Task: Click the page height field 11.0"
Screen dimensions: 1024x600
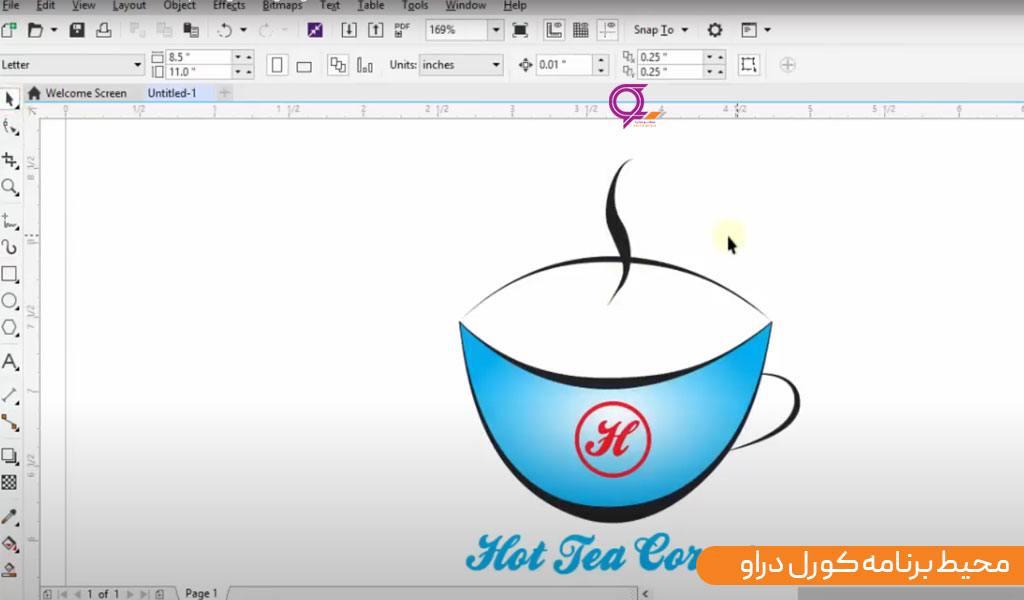Action: pos(199,72)
